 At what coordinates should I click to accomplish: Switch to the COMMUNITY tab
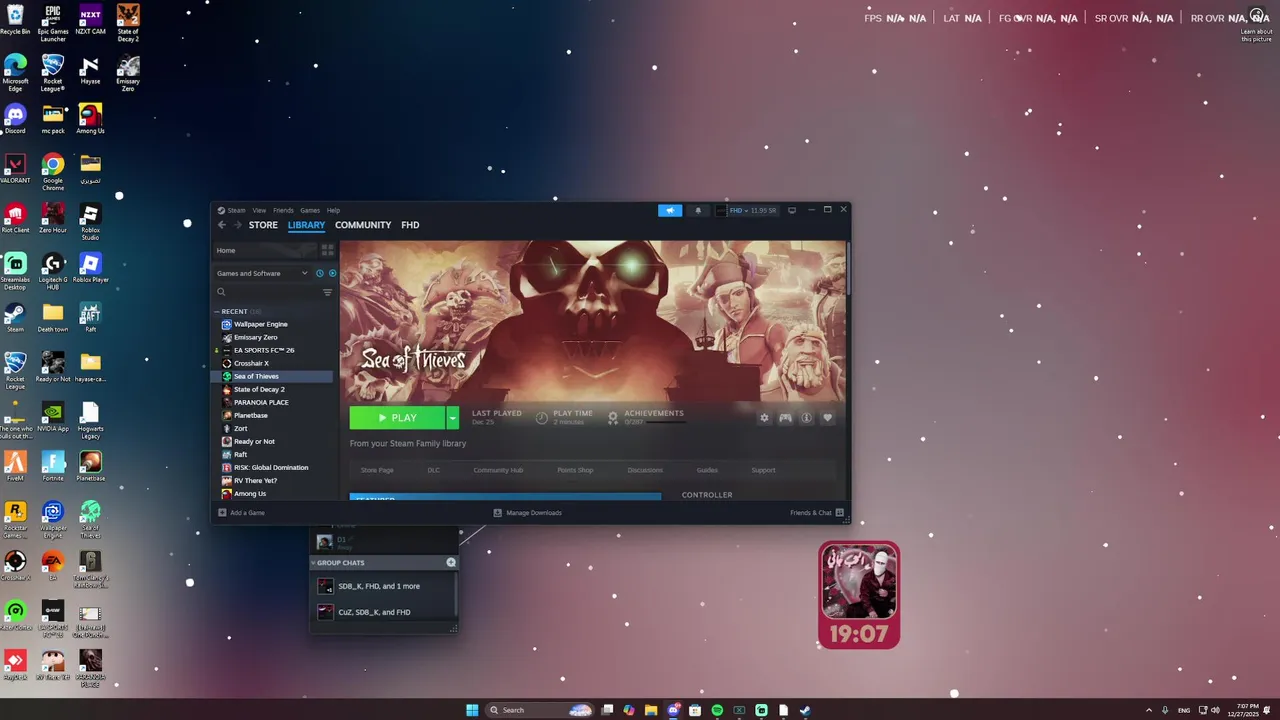click(363, 225)
